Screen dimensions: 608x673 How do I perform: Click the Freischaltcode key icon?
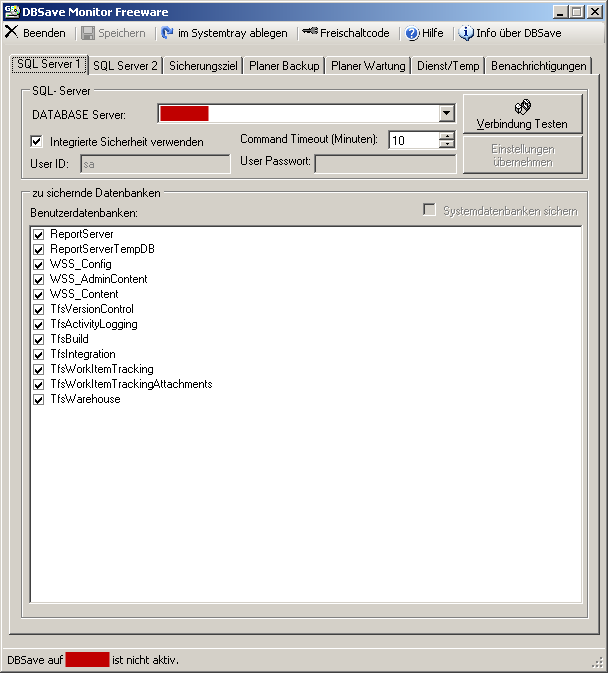[310, 31]
